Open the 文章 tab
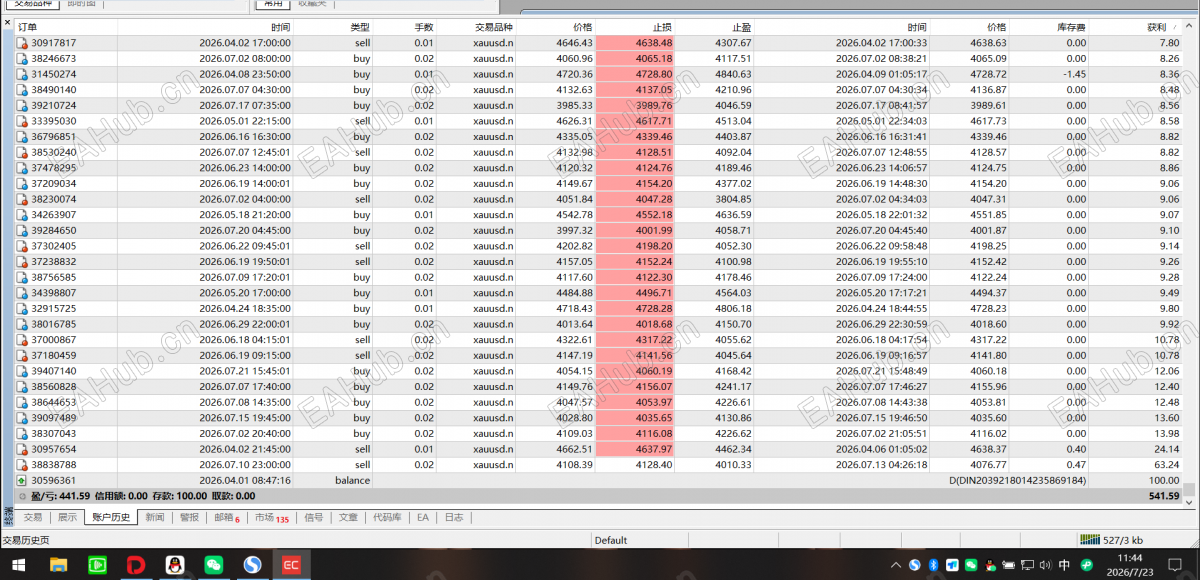1200x580 pixels. pos(348,518)
